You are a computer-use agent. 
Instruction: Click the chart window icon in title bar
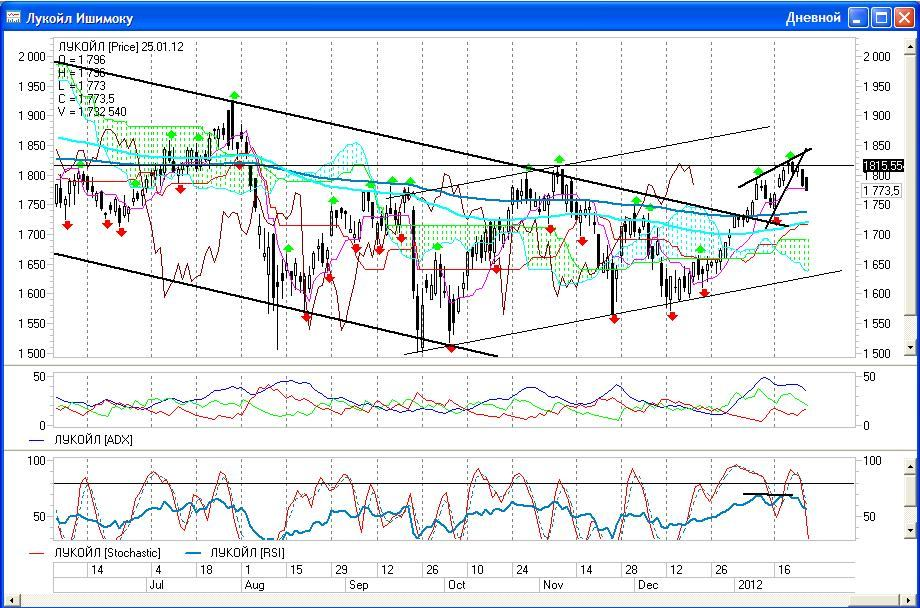[x=14, y=17]
